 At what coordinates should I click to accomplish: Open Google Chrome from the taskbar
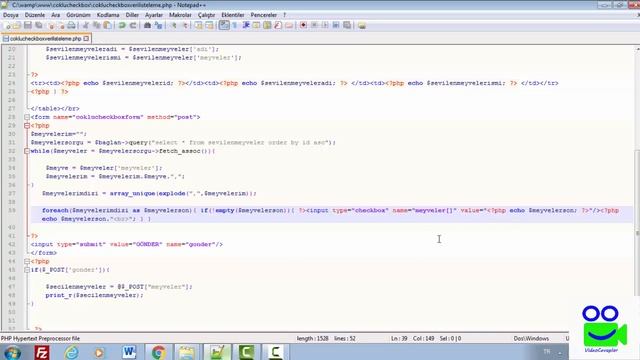coord(158,352)
